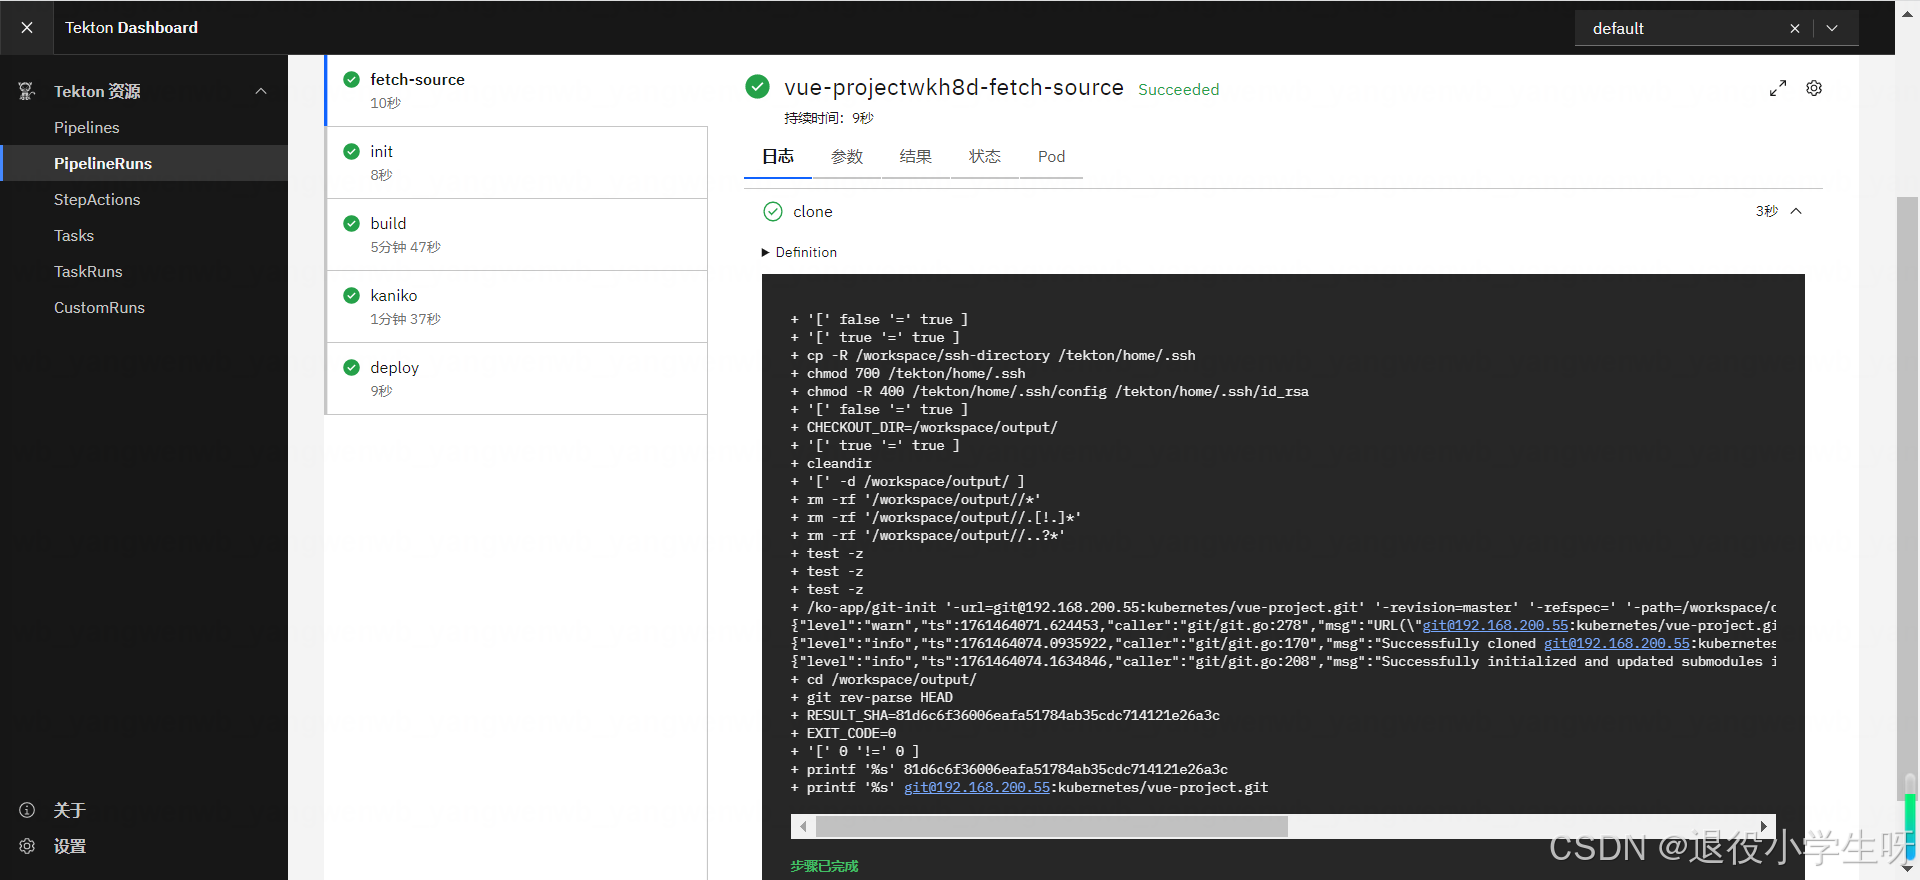1920x880 pixels.
Task: Open git@192.168.200.55 link in Successfully cloned line
Action: [x=1616, y=644]
